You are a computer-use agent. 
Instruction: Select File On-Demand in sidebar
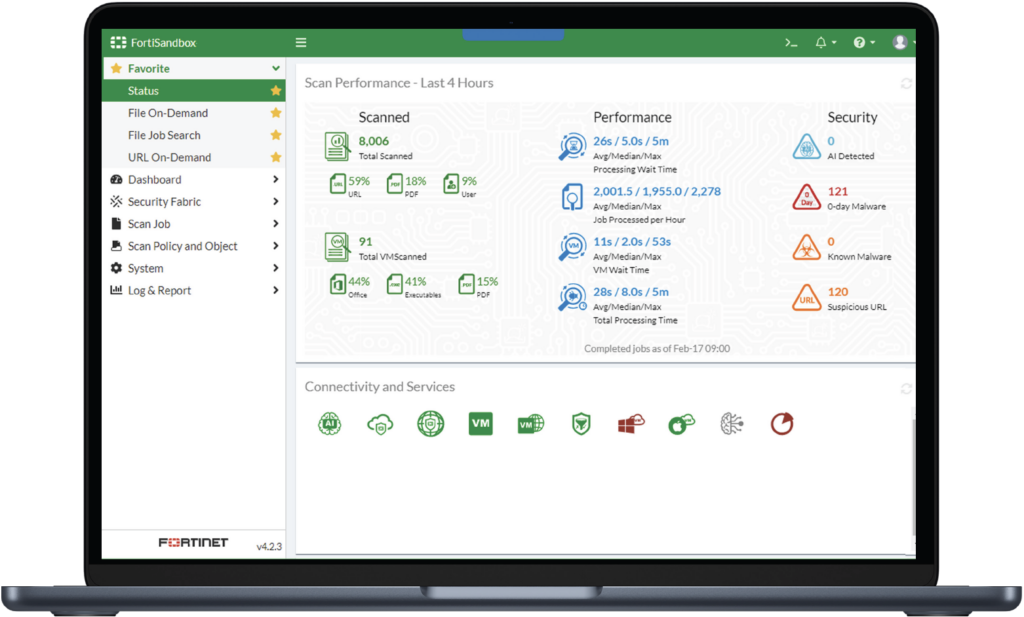point(168,113)
